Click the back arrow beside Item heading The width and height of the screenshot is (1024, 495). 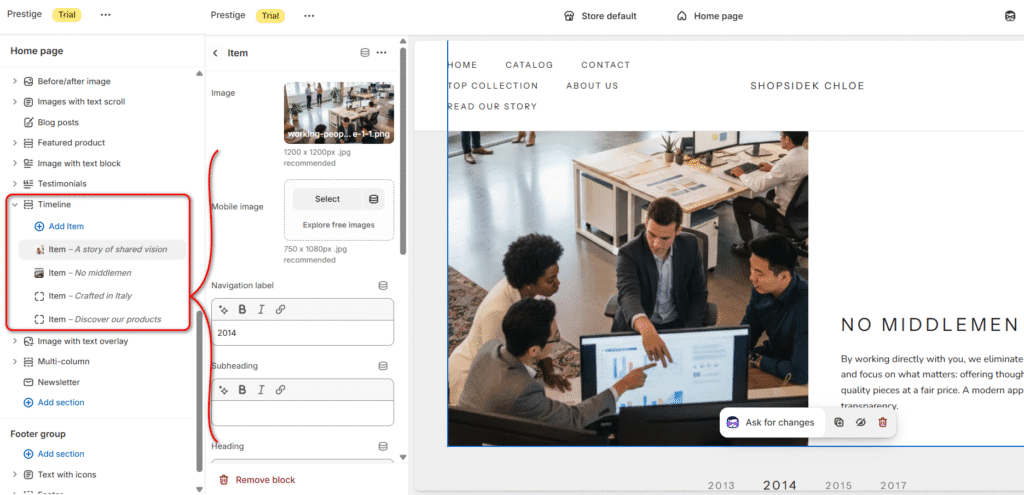[x=215, y=53]
